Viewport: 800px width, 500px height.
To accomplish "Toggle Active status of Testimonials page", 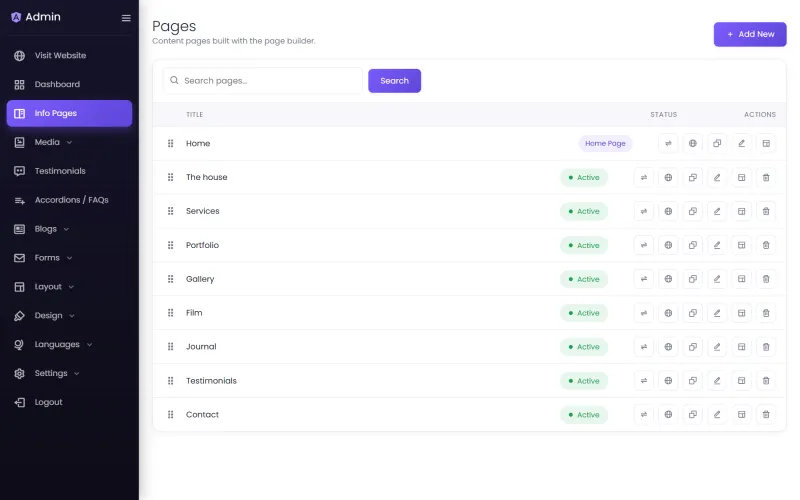I will [x=584, y=381].
